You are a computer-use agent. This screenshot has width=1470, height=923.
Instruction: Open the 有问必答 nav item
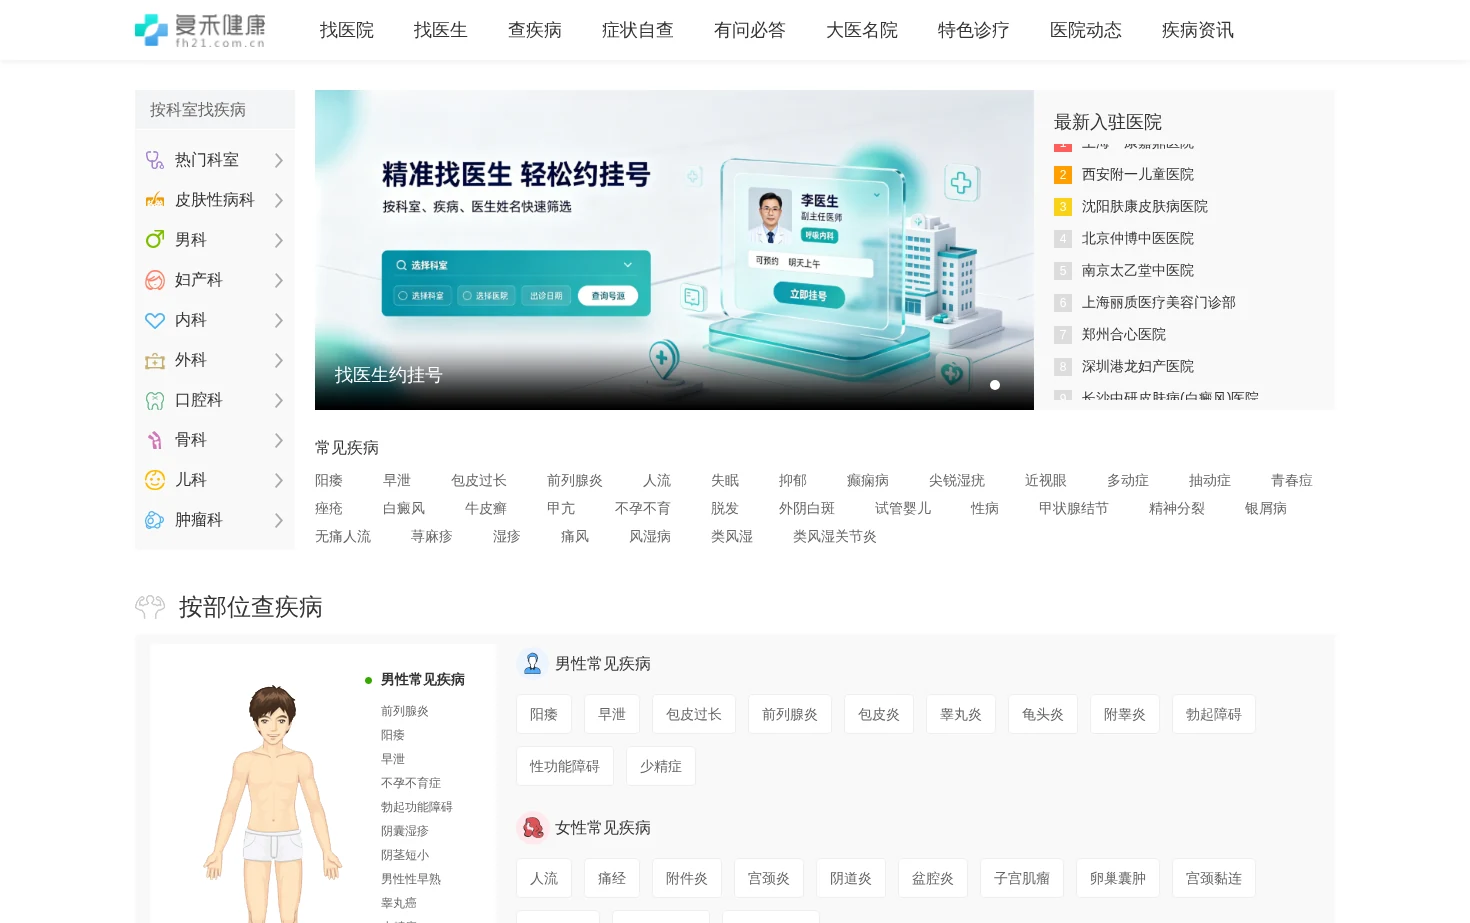point(750,30)
